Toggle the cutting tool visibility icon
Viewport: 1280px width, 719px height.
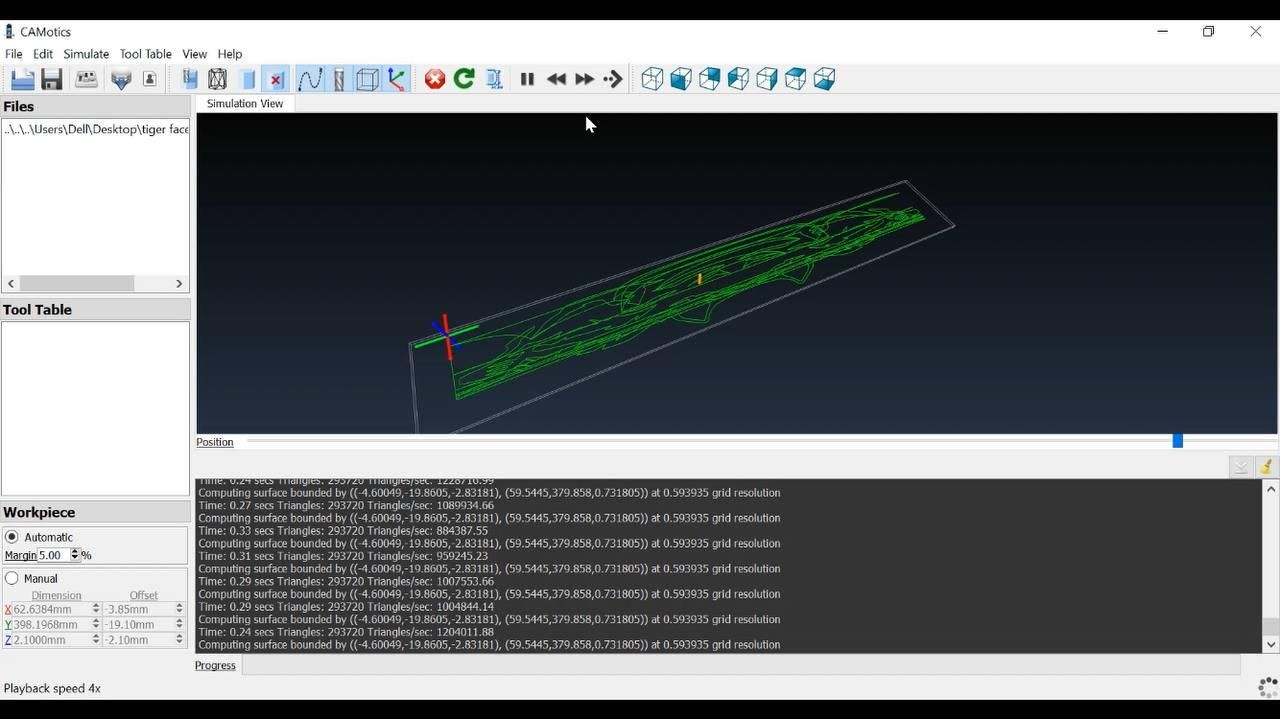(x=337, y=79)
